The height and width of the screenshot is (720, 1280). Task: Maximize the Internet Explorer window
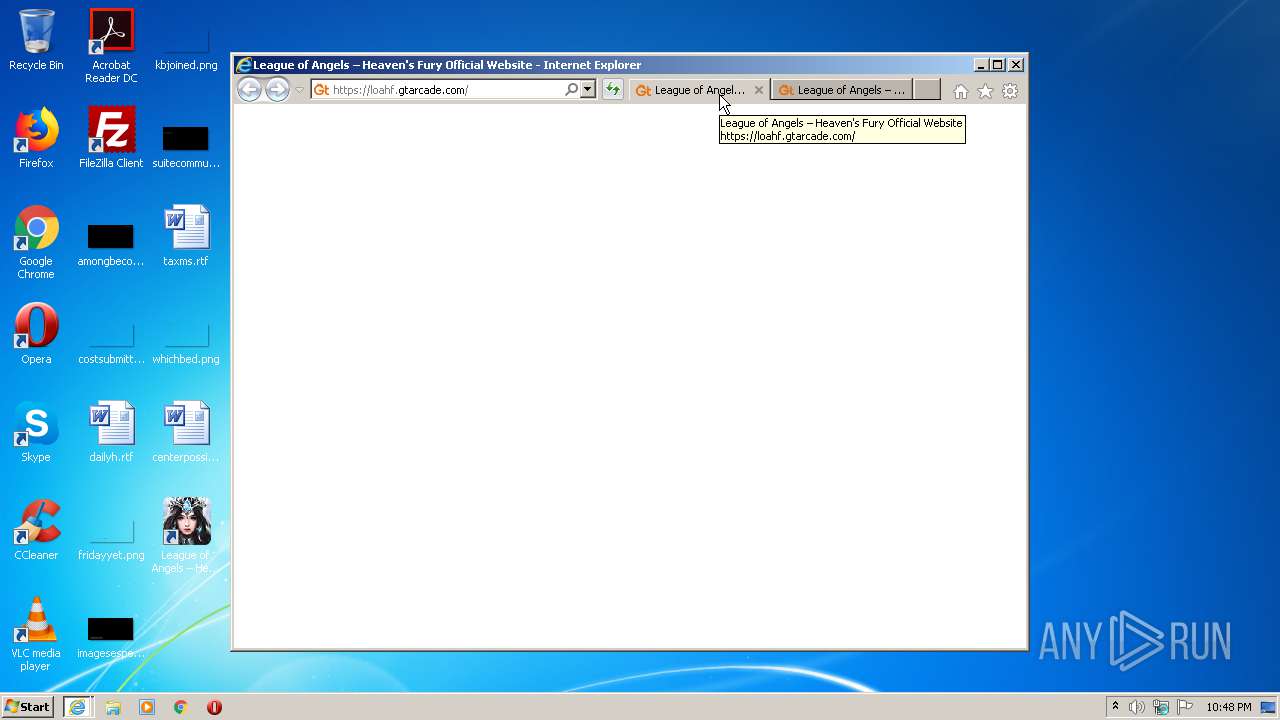[998, 65]
